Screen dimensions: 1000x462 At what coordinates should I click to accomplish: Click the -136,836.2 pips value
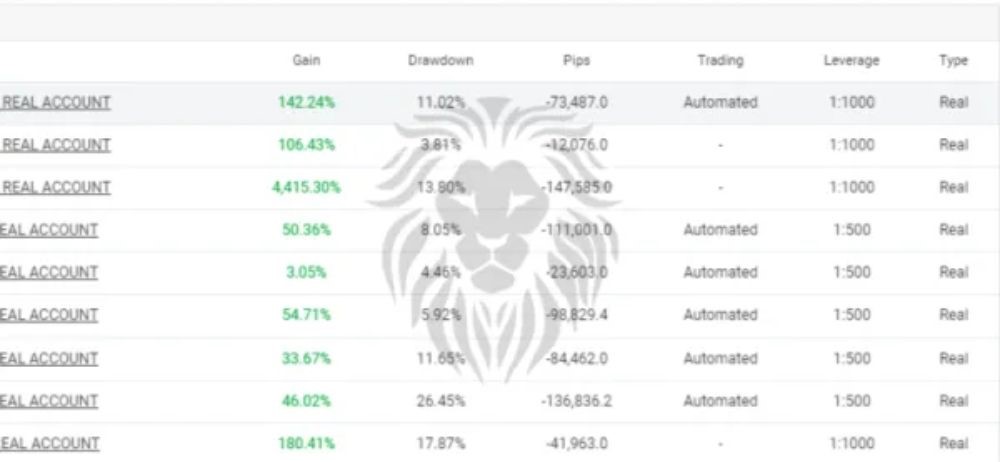pyautogui.click(x=577, y=401)
